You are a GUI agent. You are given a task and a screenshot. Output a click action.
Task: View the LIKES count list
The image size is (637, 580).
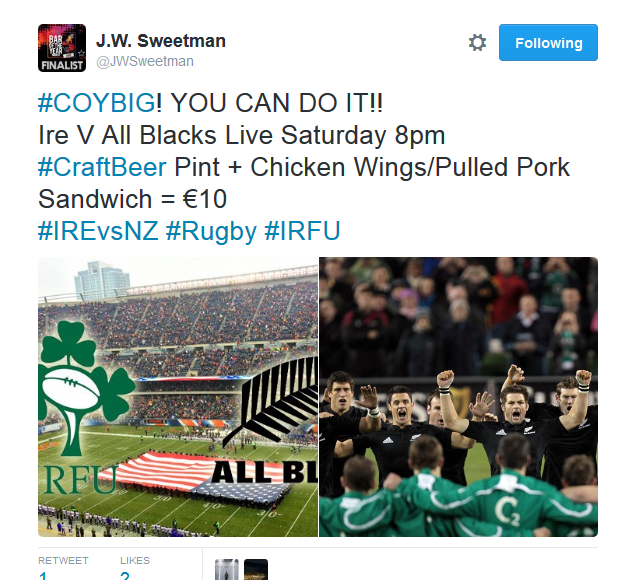pyautogui.click(x=135, y=561)
